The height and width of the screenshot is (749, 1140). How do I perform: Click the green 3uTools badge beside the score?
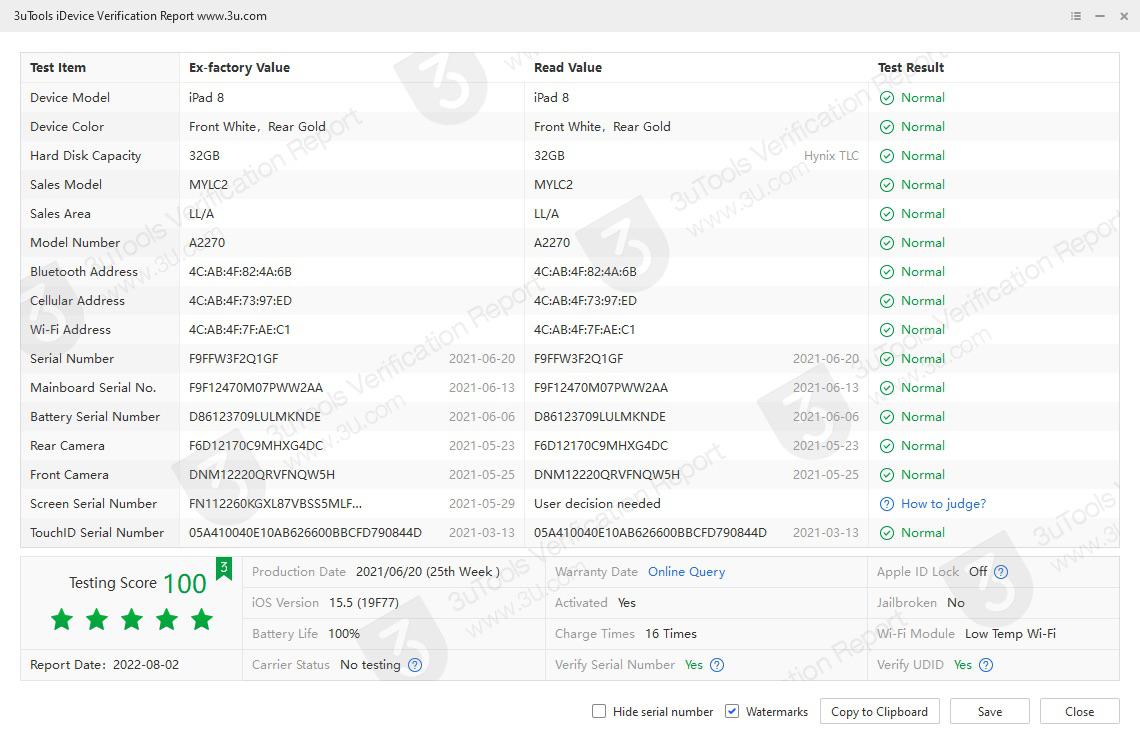tap(224, 568)
